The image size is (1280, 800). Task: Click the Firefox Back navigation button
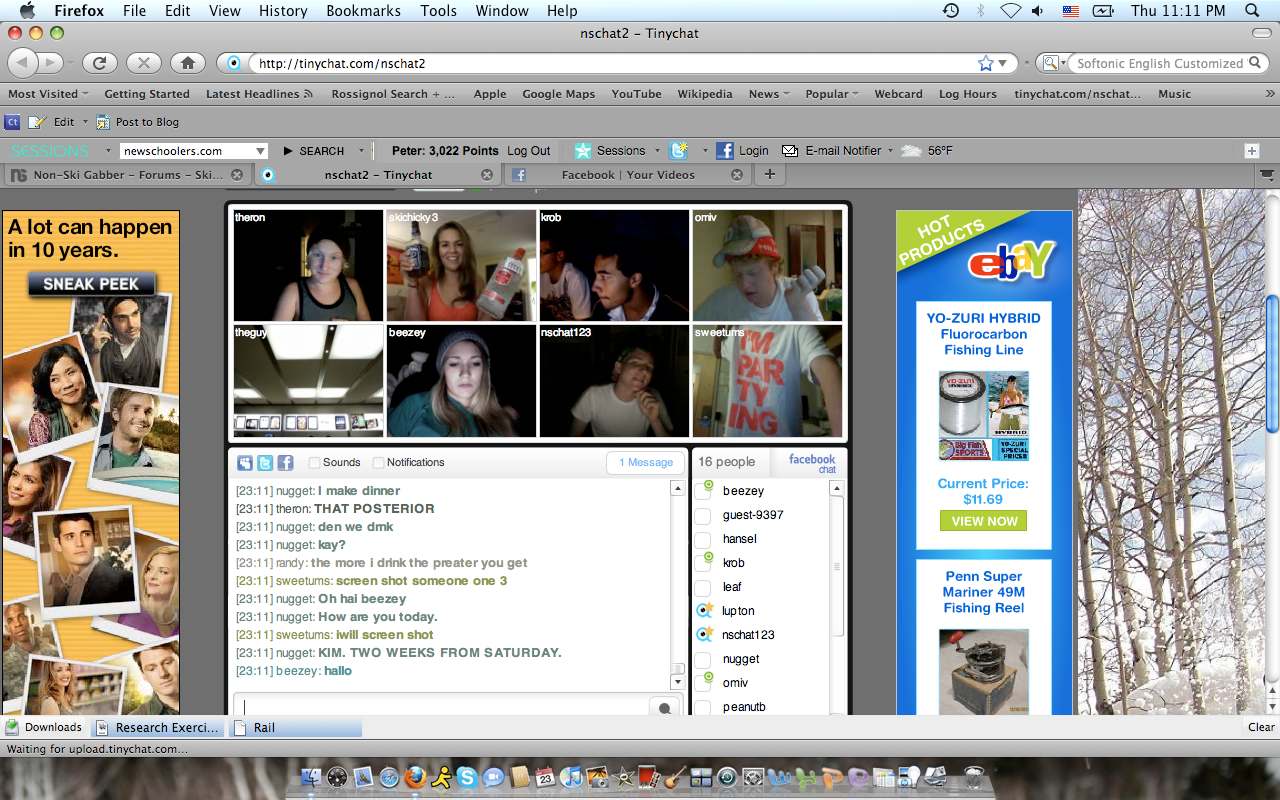24,62
